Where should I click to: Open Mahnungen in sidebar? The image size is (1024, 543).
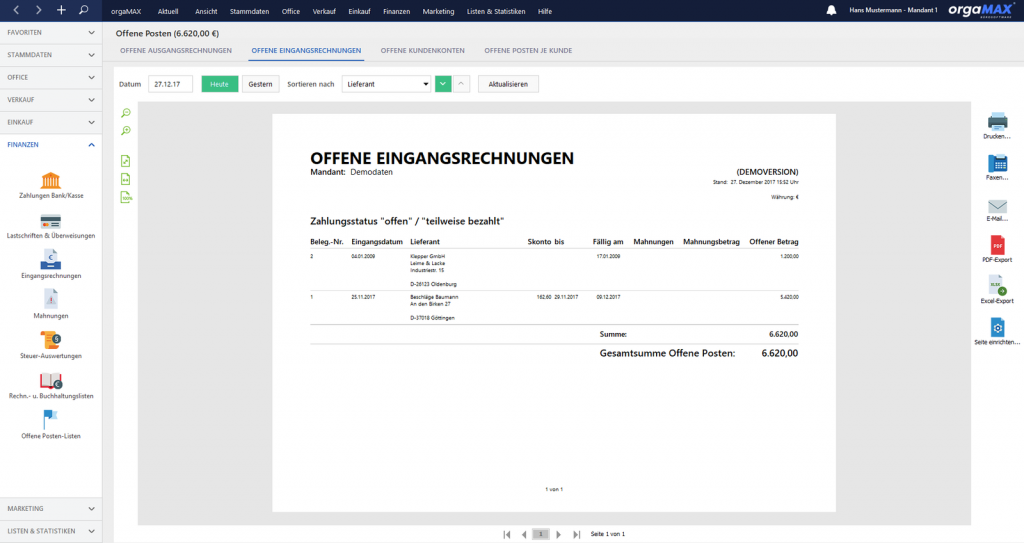[x=51, y=305]
